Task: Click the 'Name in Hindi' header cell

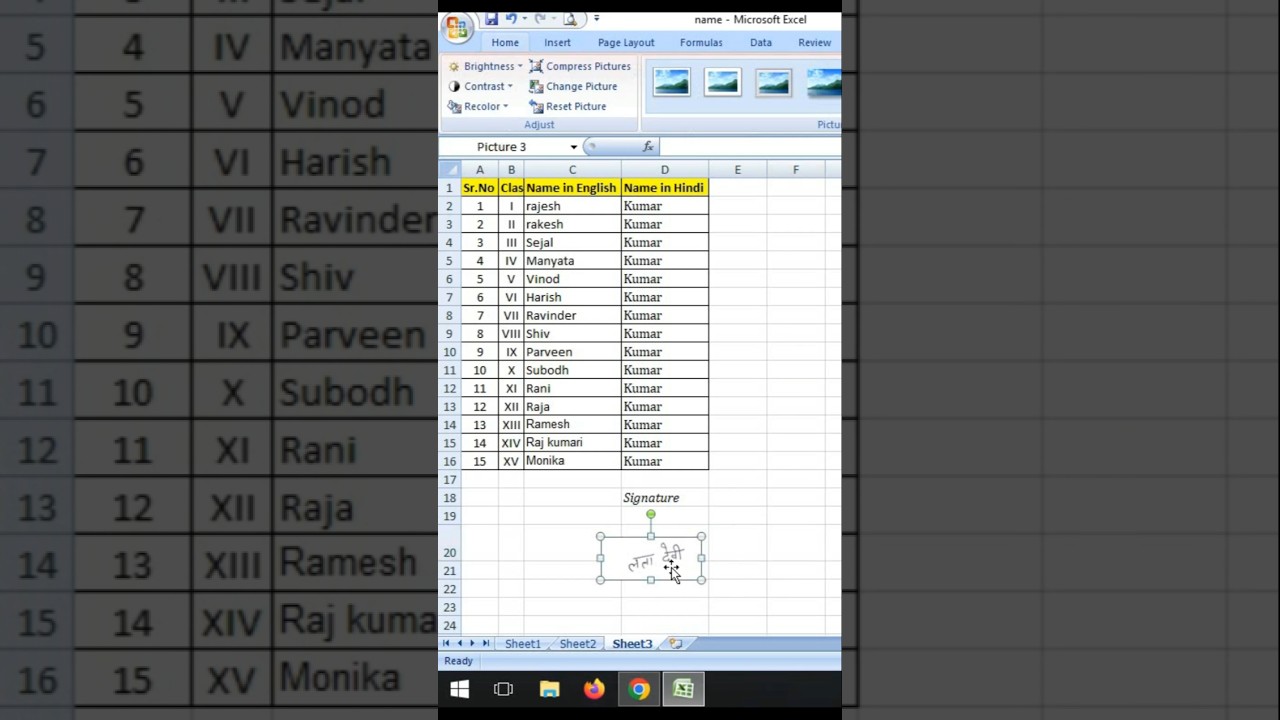Action: pyautogui.click(x=664, y=188)
